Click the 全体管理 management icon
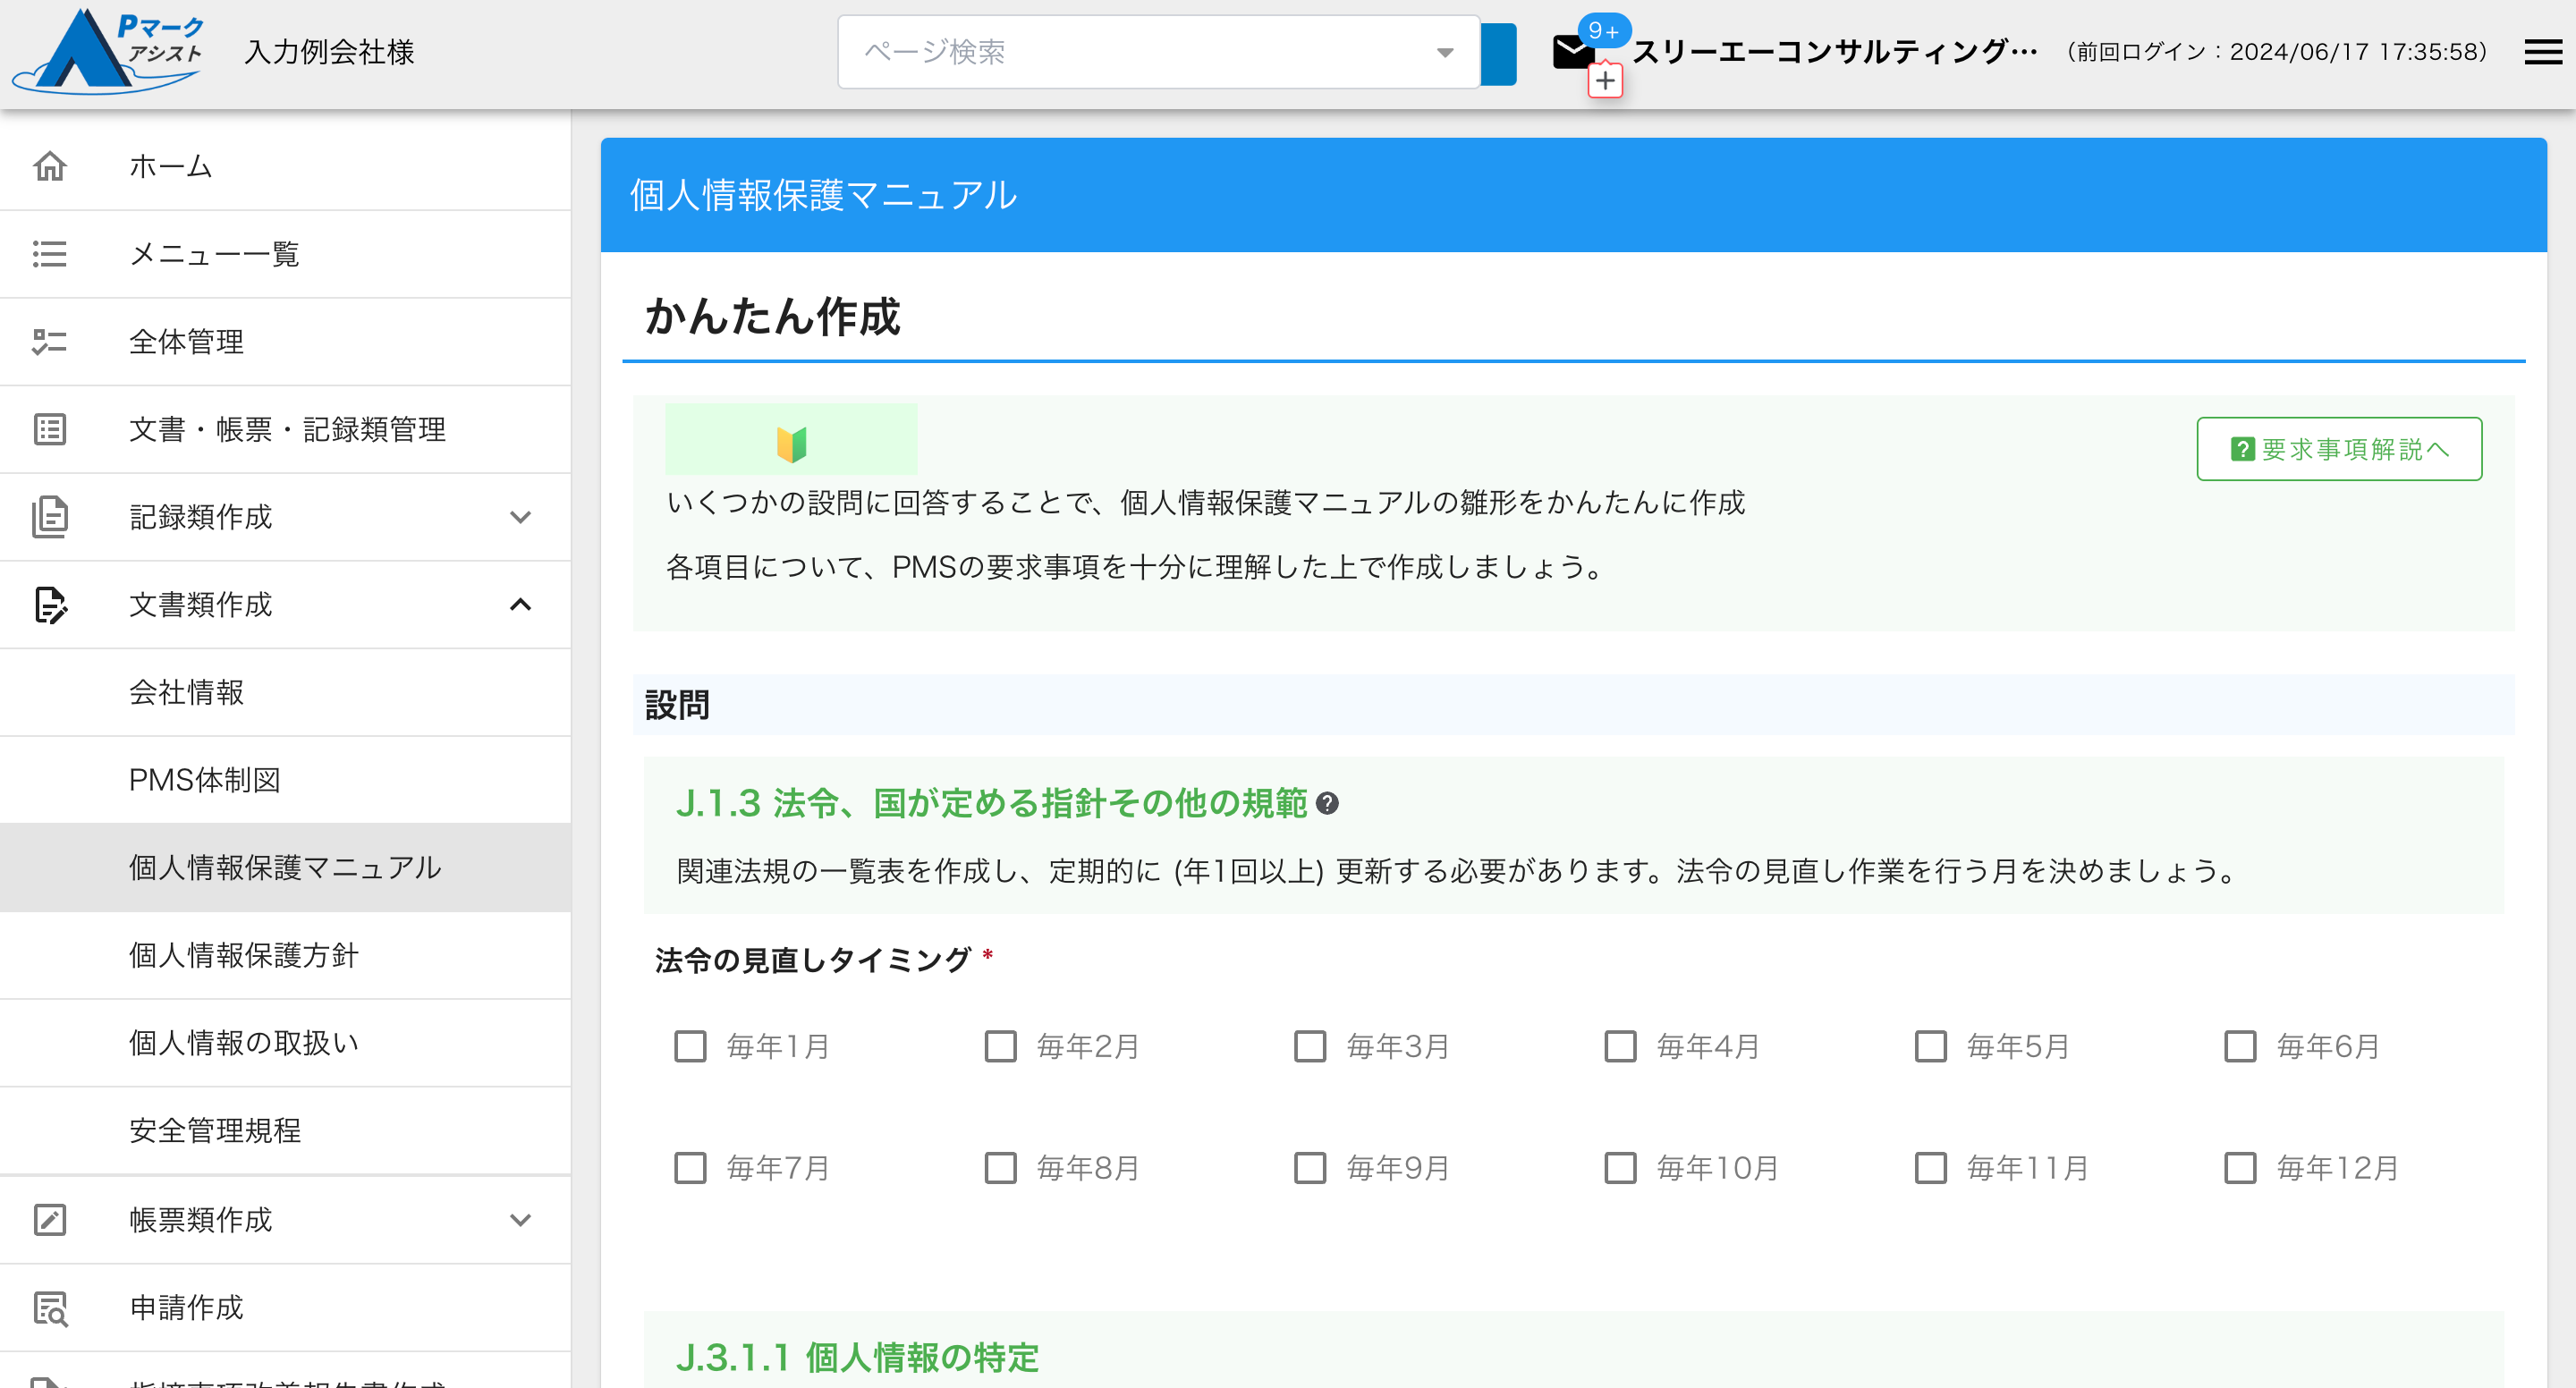 click(x=49, y=341)
